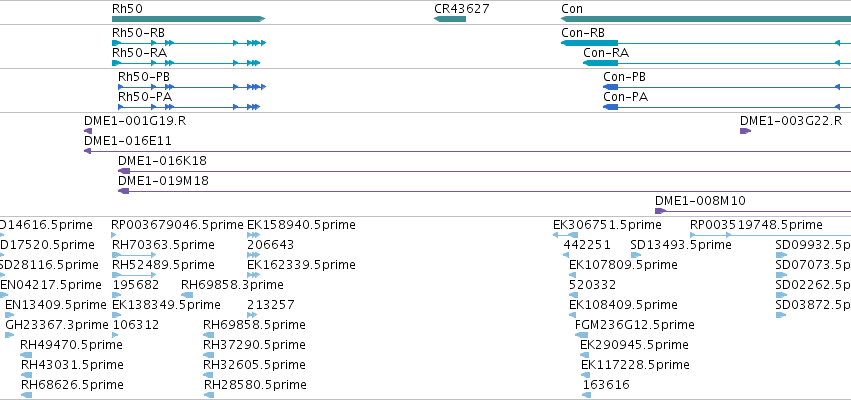The height and width of the screenshot is (400, 851).
Task: Open the Rh50-RA transcript label
Action: (x=139, y=53)
